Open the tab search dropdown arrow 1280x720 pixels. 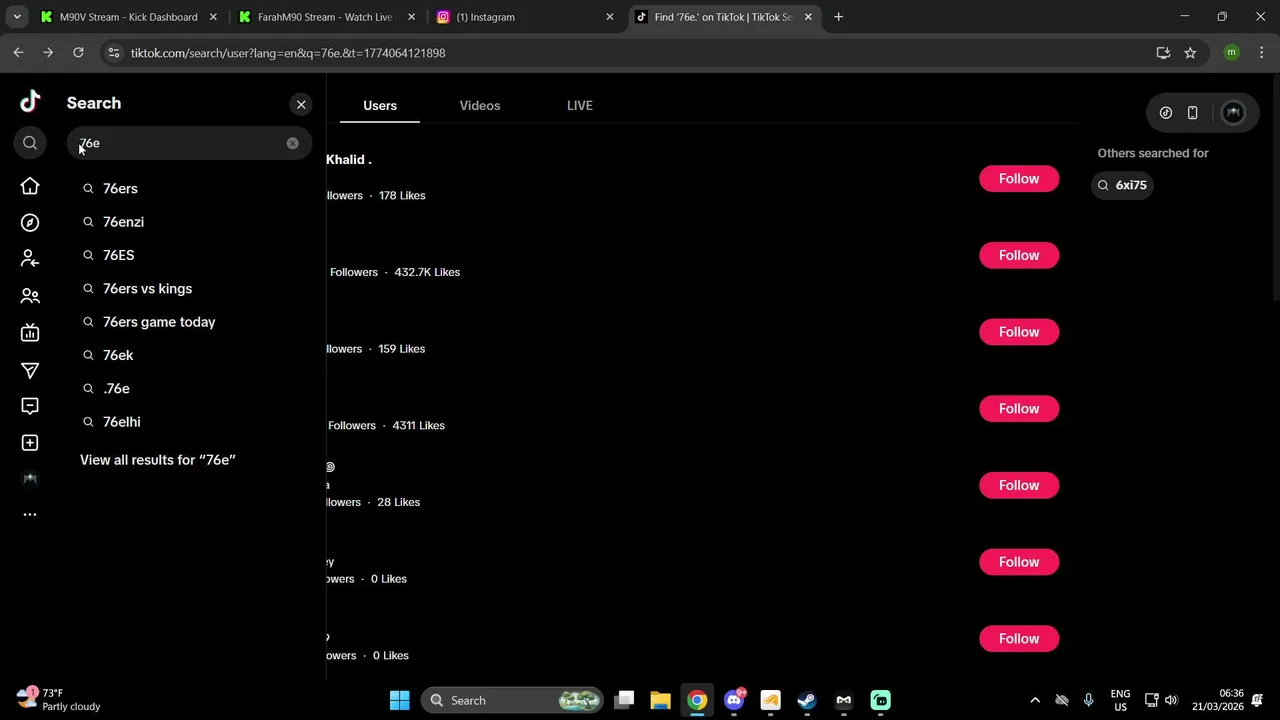pyautogui.click(x=16, y=17)
